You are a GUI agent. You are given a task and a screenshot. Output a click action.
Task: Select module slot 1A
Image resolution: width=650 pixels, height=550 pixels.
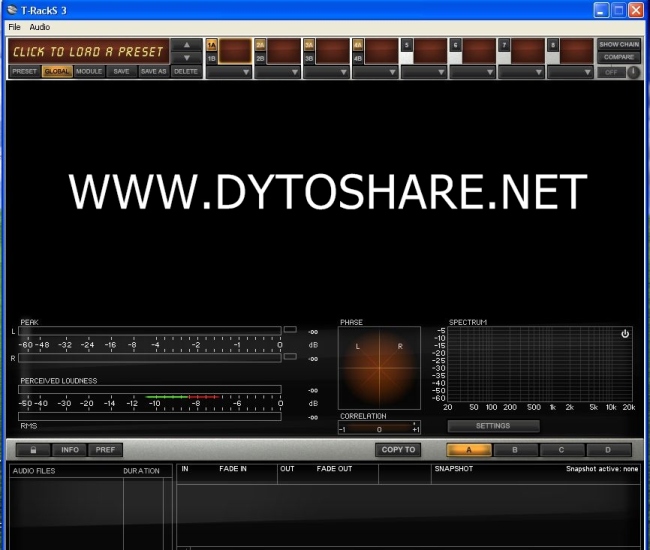click(211, 45)
